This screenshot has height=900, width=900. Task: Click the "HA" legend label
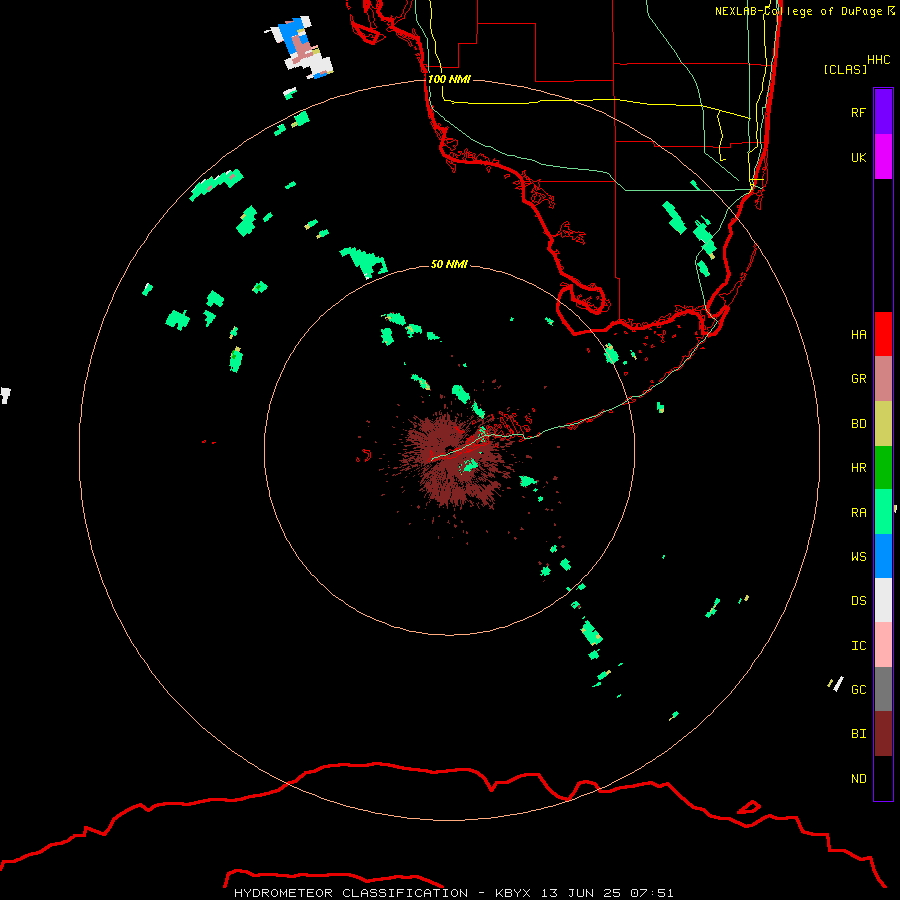858,334
